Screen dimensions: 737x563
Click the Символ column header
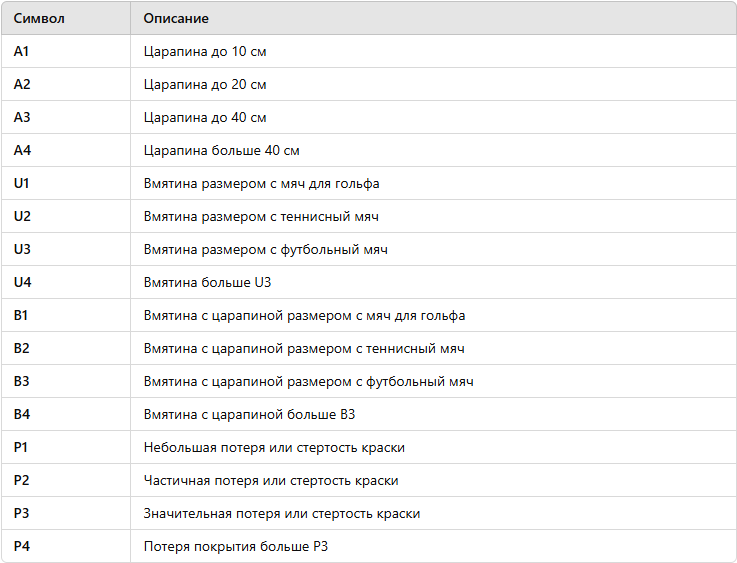[66, 18]
